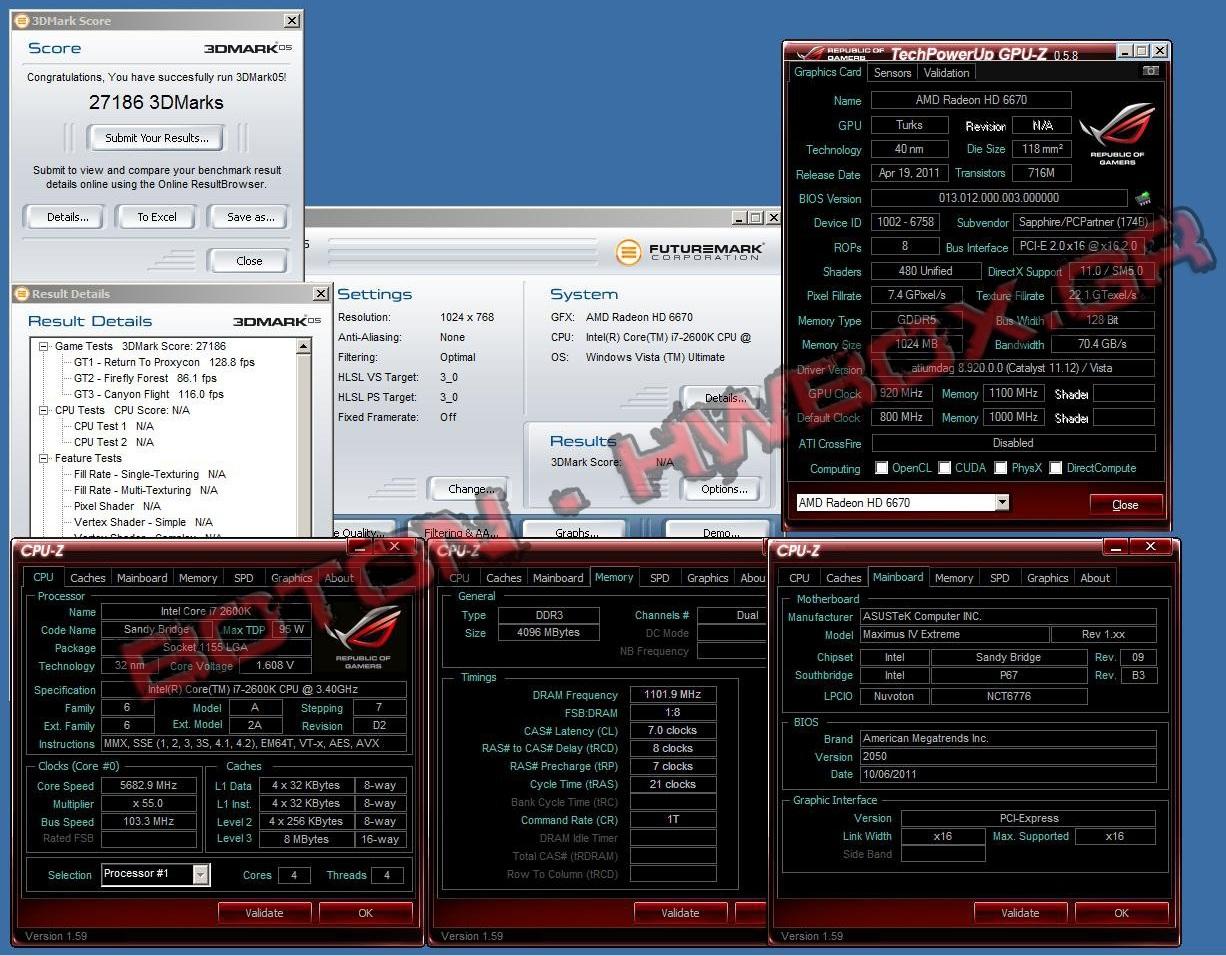This screenshot has height=956, width=1226.
Task: Click the Close button in GPU-Z
Action: 1126,504
